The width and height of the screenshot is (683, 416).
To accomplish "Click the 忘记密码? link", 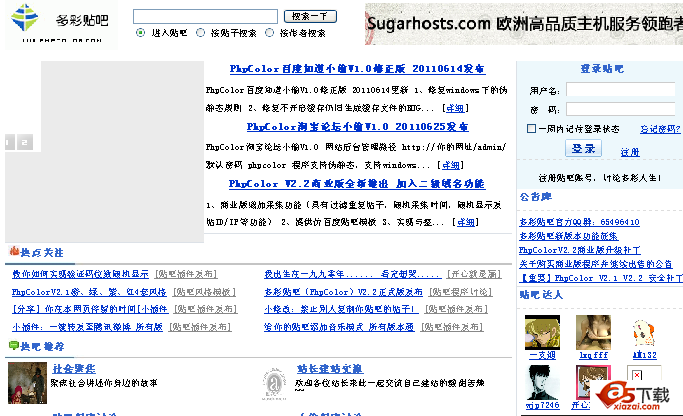I will pyautogui.click(x=660, y=129).
